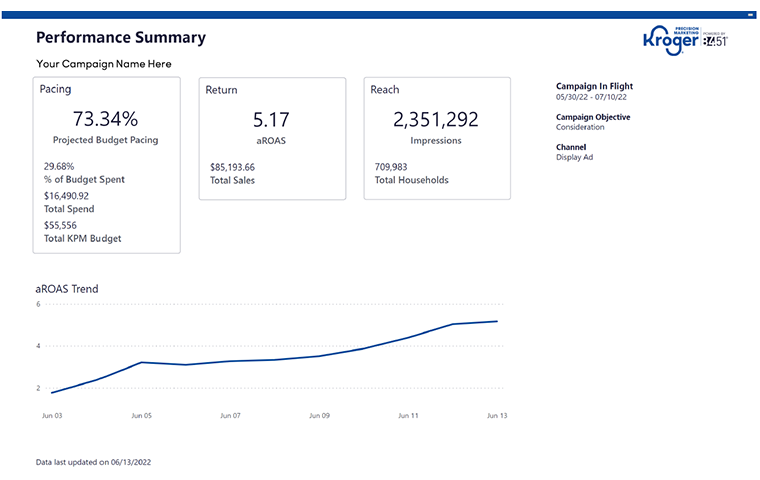Click the small minimize icon in top bar
760x480 pixels.
(751, 15)
